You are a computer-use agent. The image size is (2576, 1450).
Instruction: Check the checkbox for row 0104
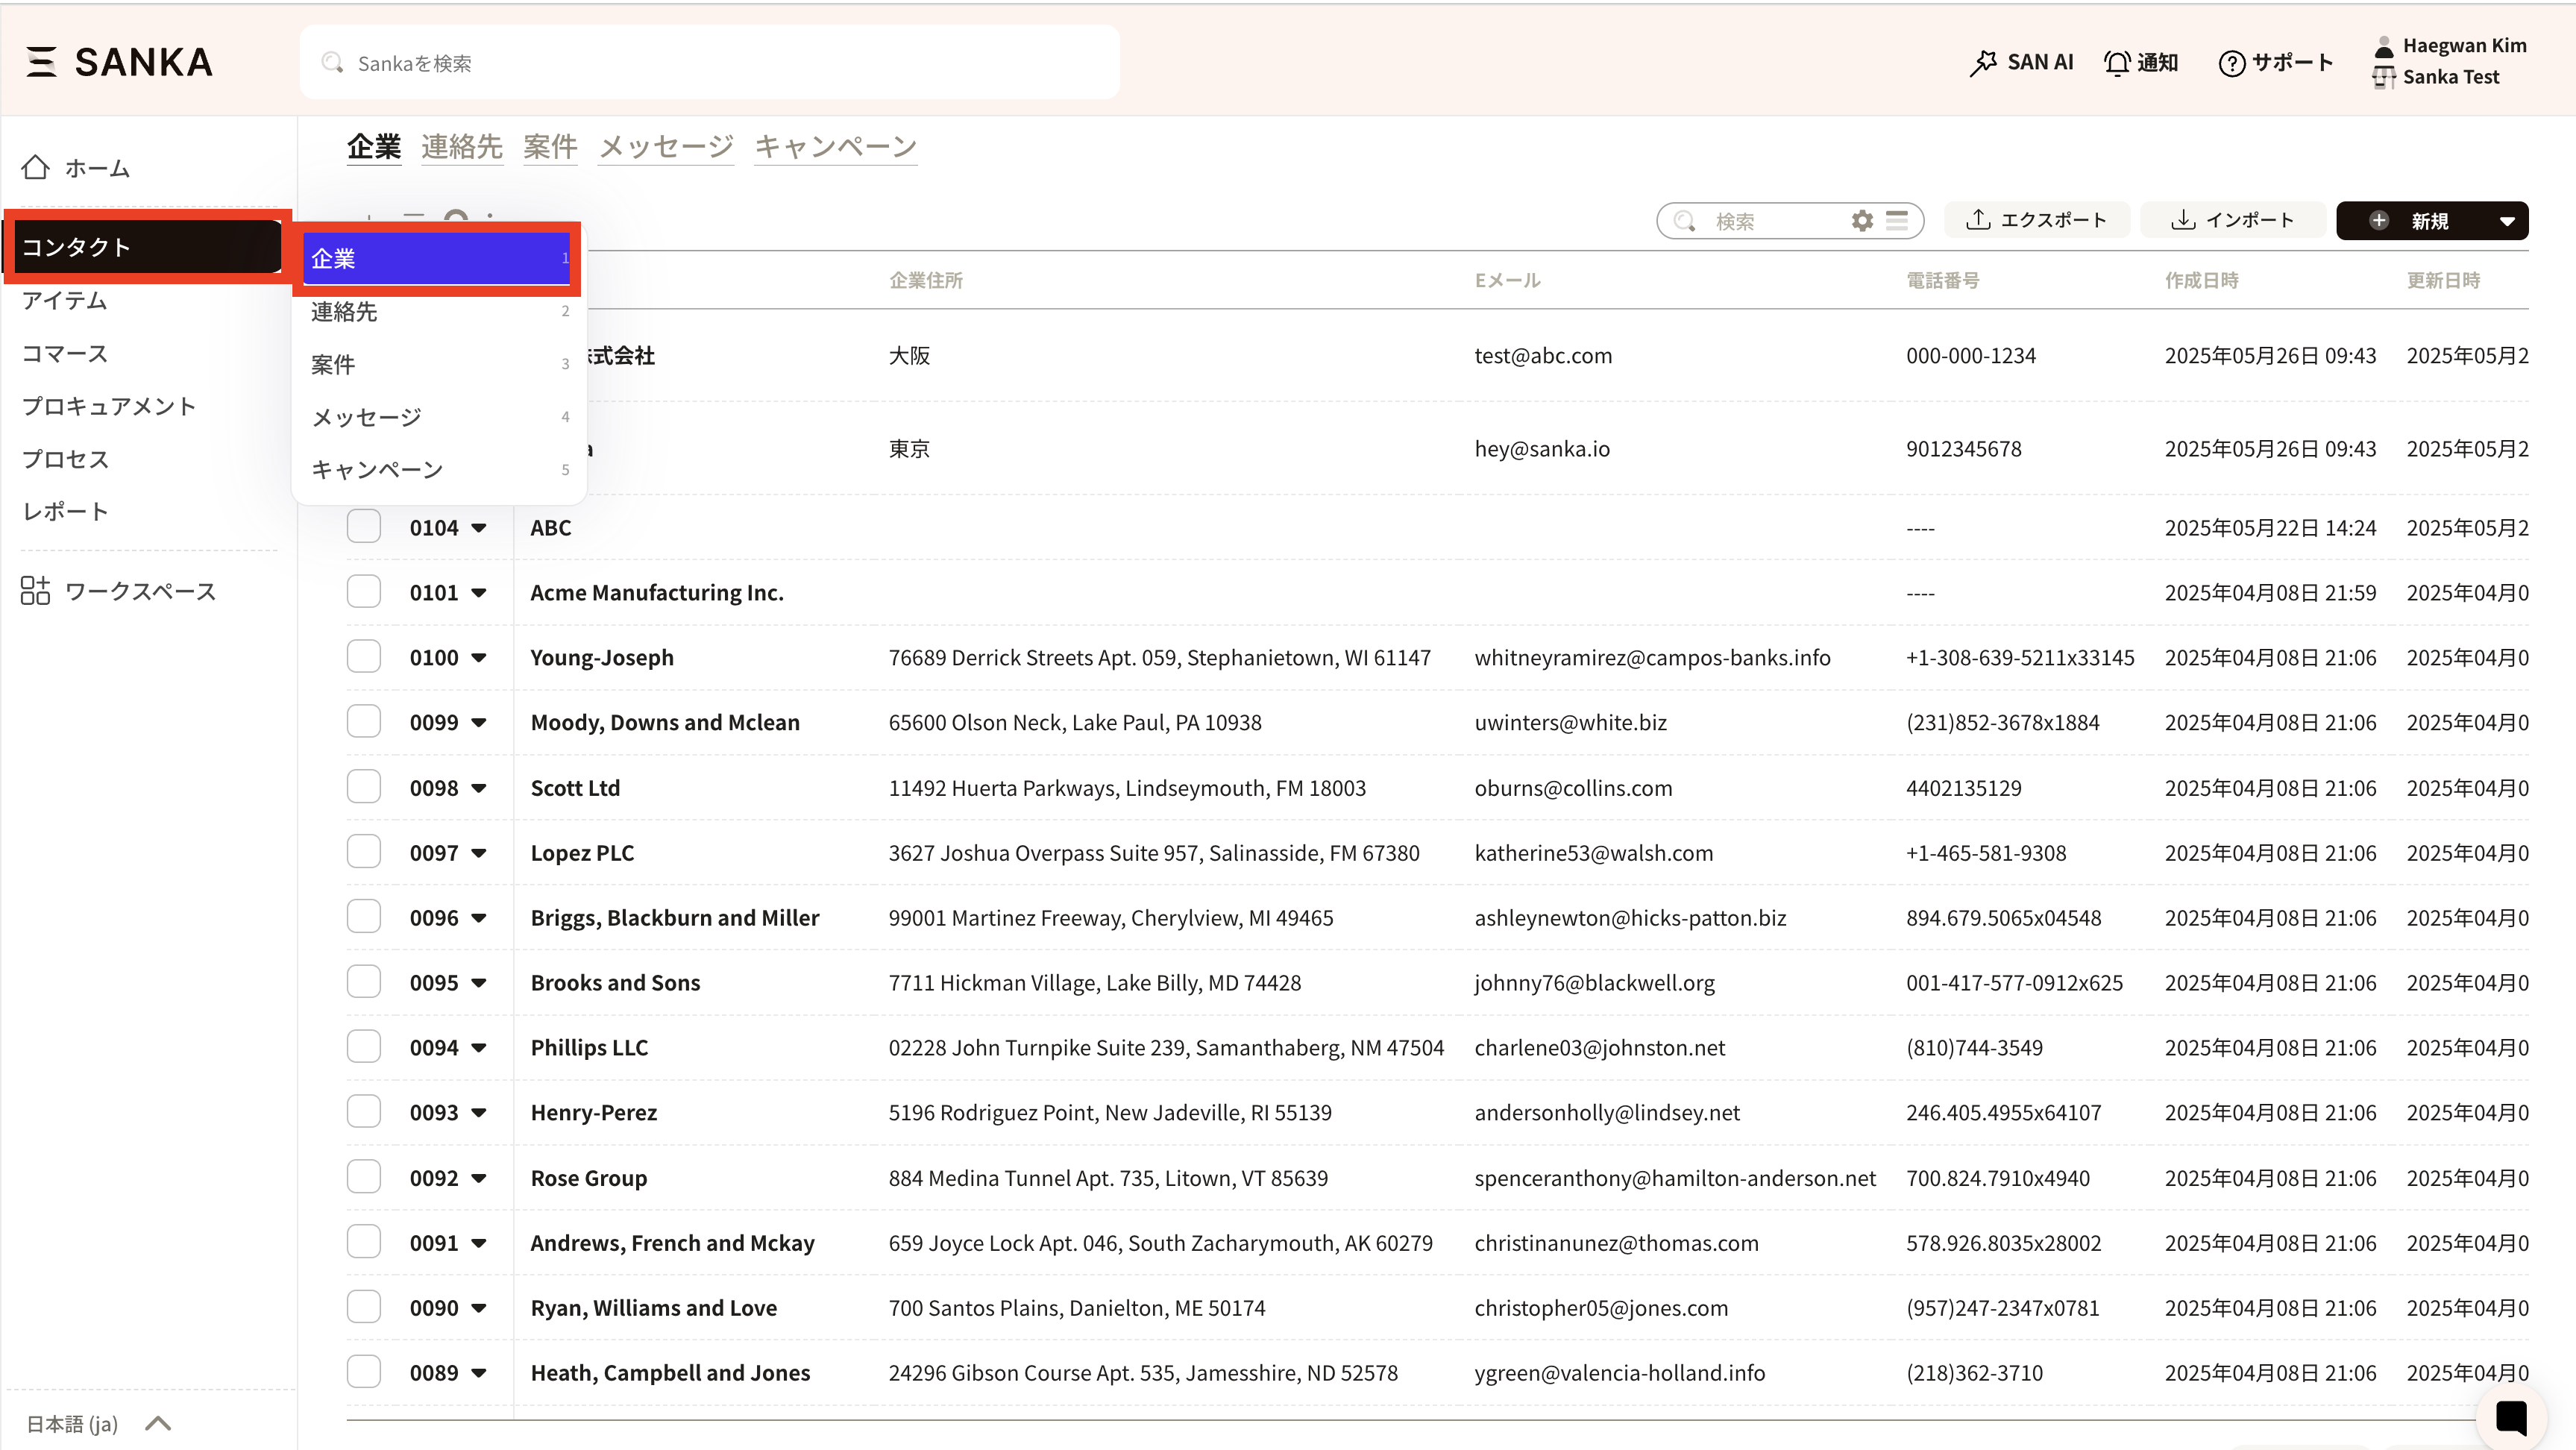364,527
